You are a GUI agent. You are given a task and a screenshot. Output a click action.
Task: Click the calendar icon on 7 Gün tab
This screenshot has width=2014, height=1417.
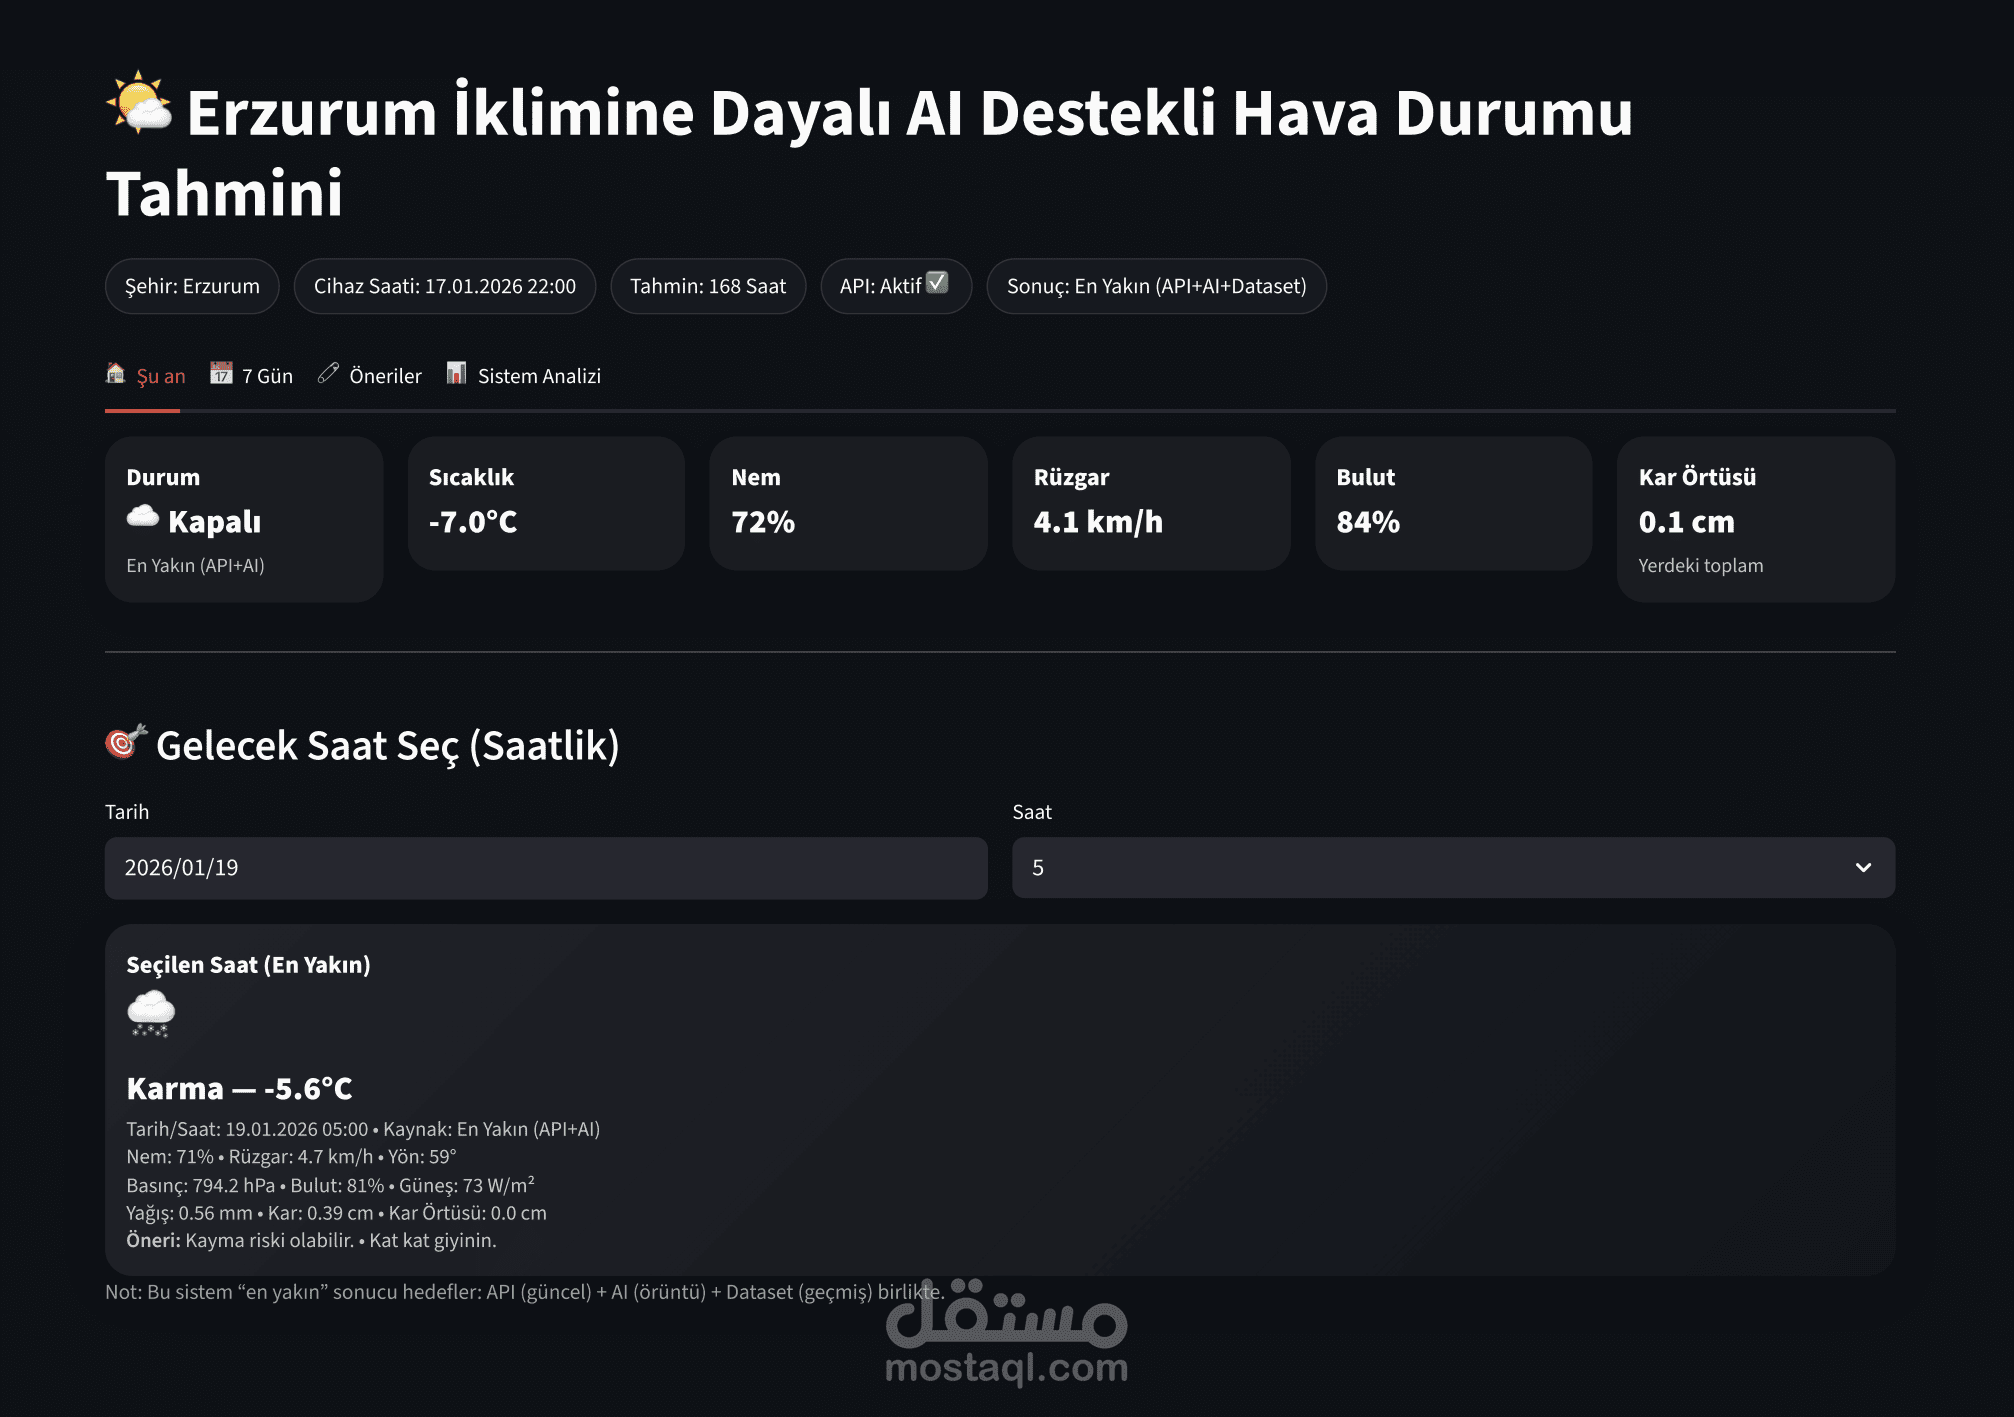pyautogui.click(x=221, y=374)
